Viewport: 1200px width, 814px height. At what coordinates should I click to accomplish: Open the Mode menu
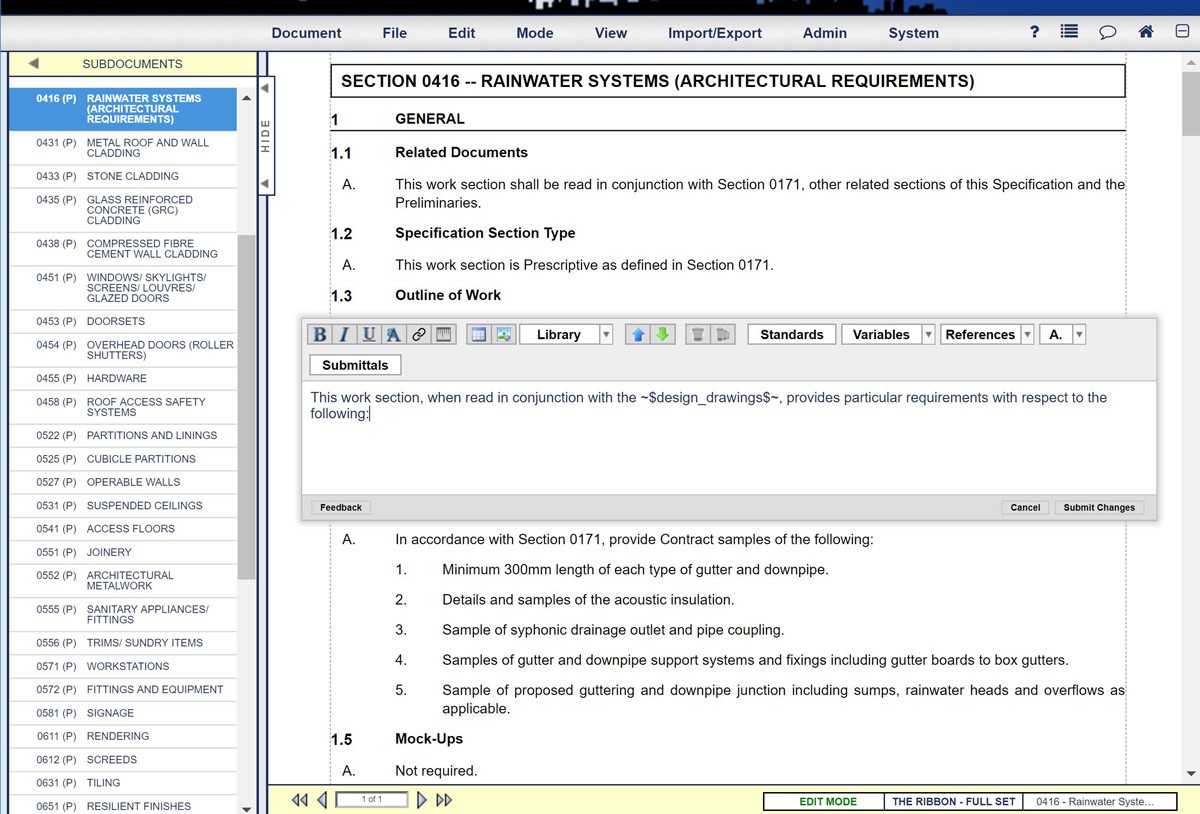click(535, 33)
